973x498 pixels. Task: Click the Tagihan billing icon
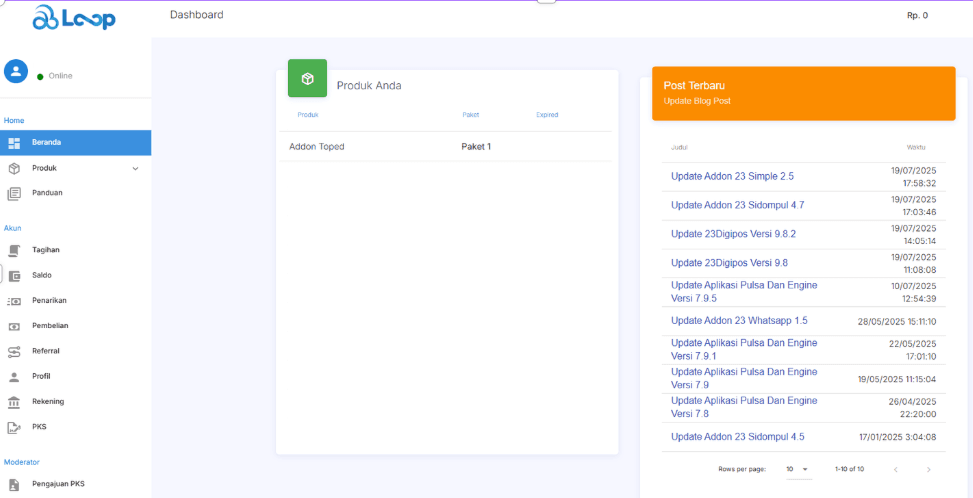14,250
